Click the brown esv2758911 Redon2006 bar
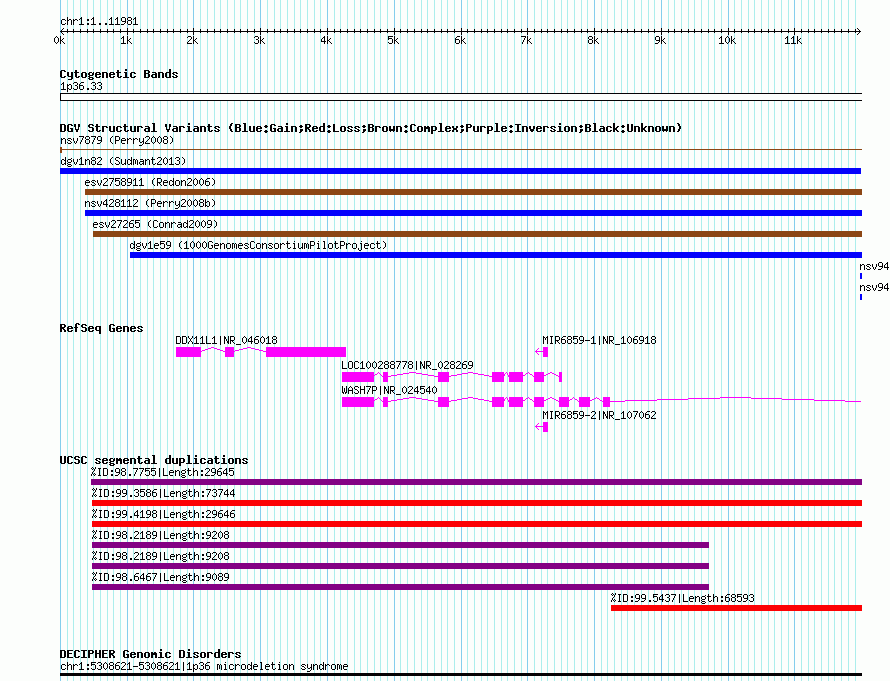 tap(473, 192)
